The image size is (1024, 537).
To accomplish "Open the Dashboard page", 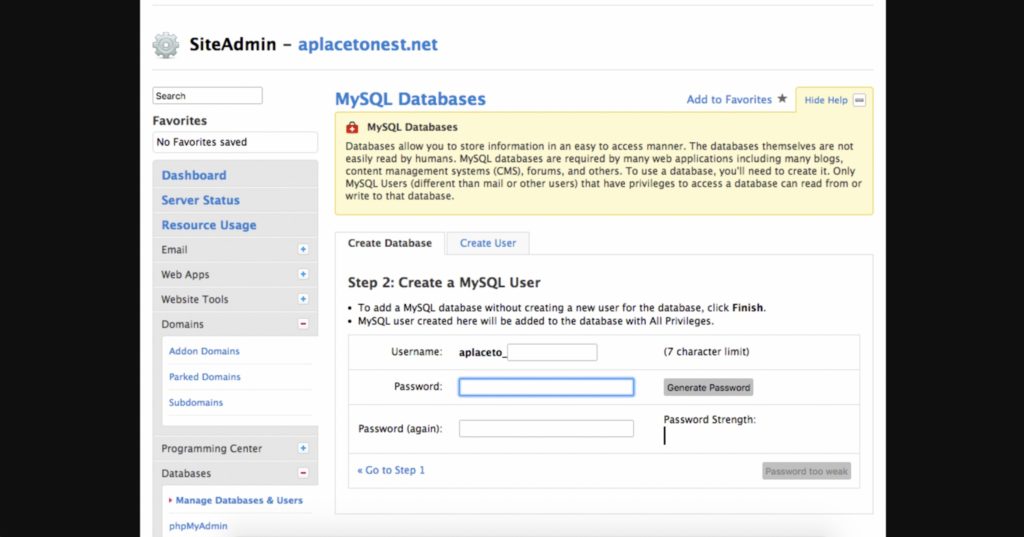I will coord(194,175).
